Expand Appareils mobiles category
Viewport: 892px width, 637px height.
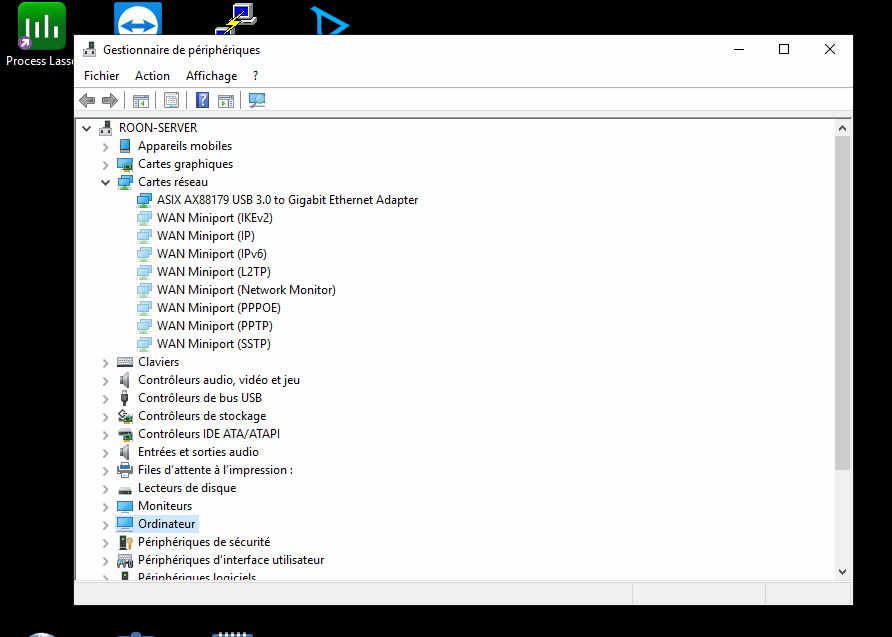[105, 147]
